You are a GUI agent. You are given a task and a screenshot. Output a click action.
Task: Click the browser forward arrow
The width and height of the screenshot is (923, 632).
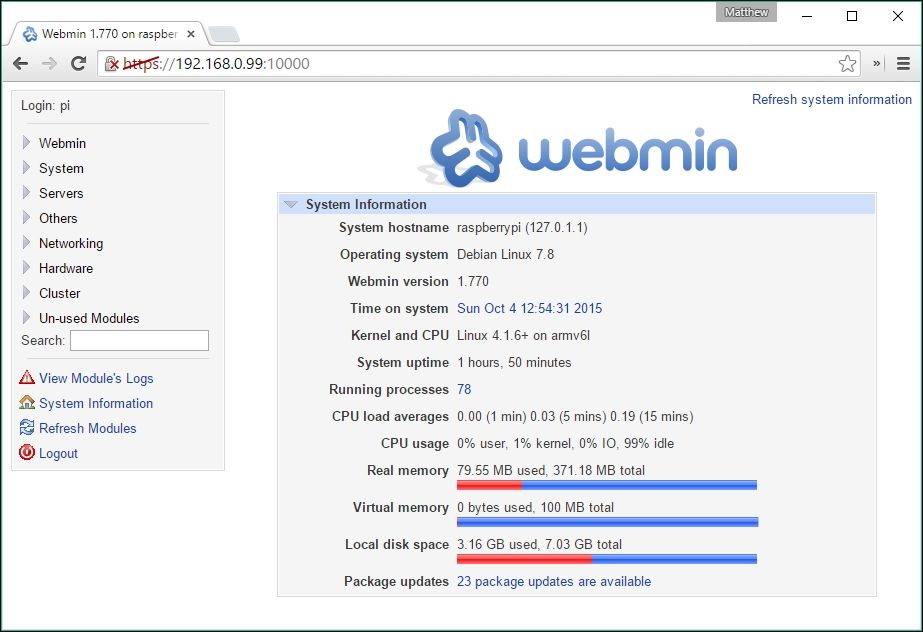(49, 64)
